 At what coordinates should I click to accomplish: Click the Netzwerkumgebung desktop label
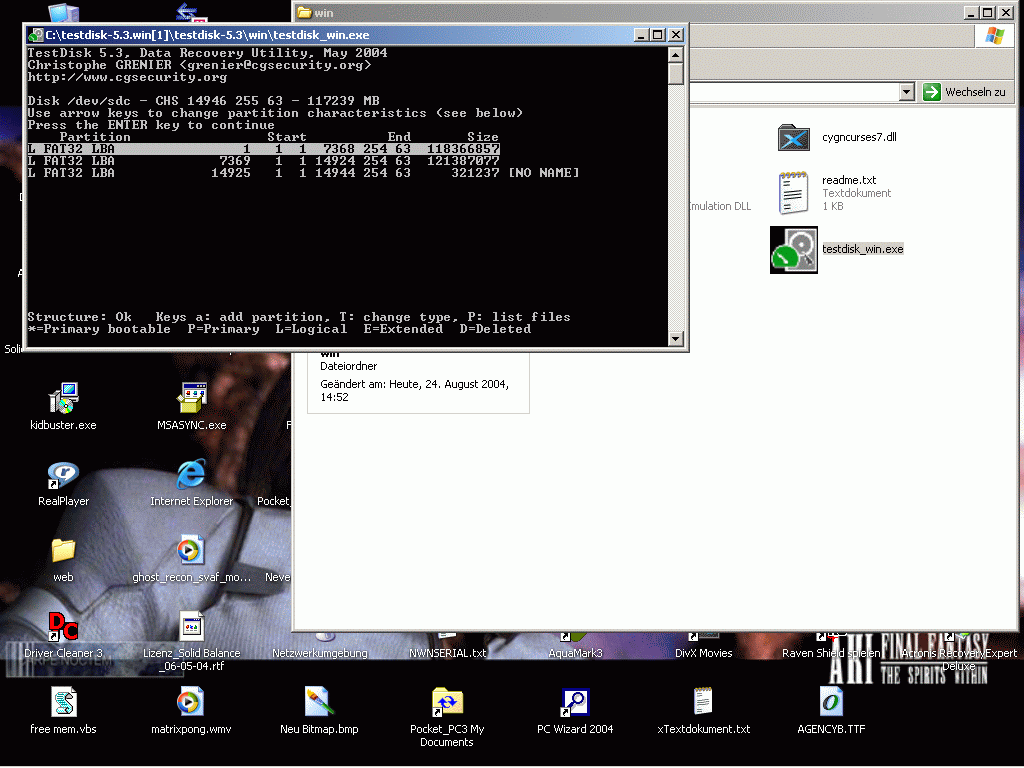[319, 653]
